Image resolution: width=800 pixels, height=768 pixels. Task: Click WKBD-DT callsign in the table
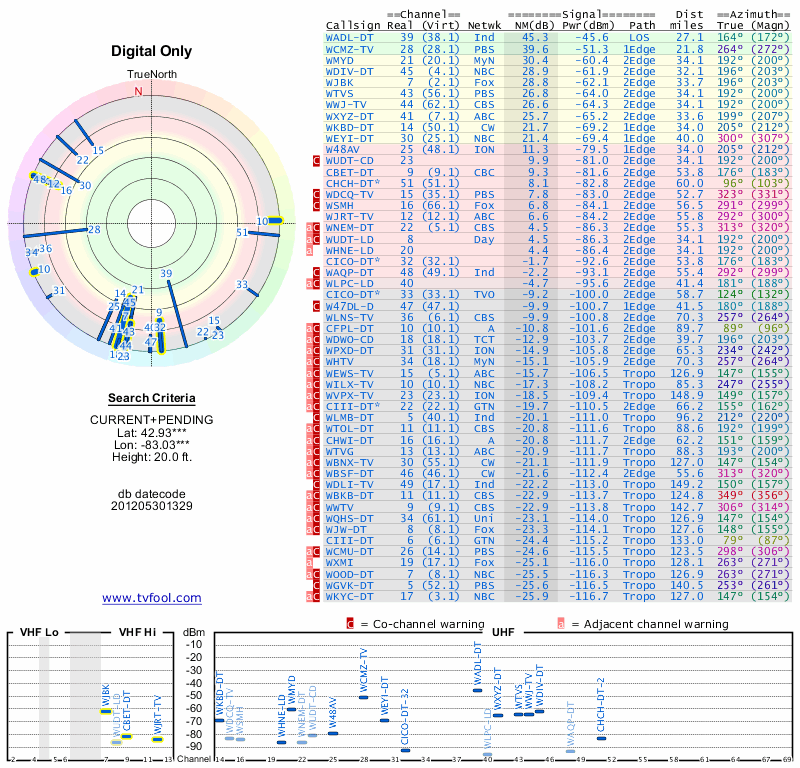click(x=349, y=128)
